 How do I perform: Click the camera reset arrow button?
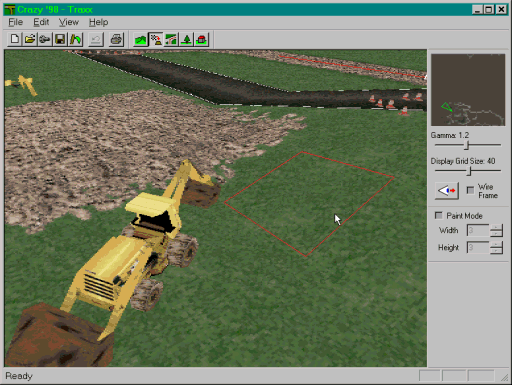tap(447, 191)
